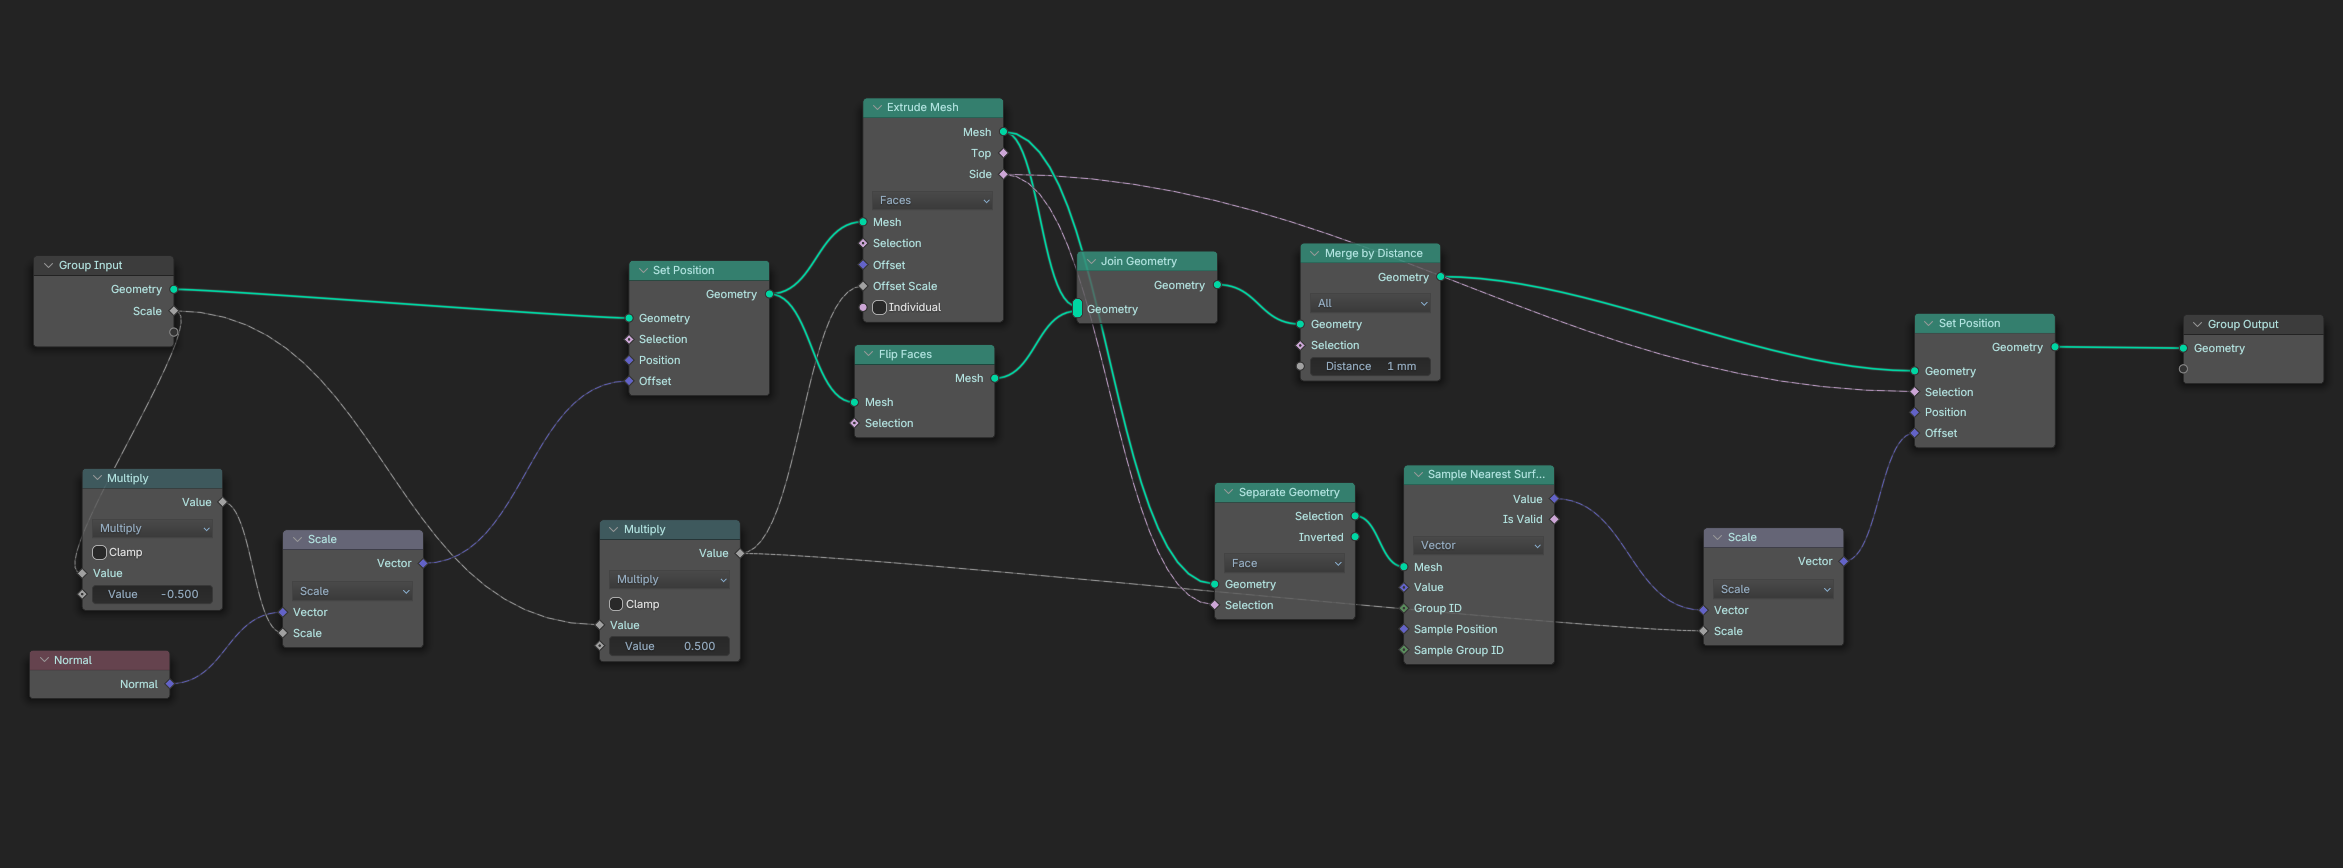Image resolution: width=2343 pixels, height=868 pixels.
Task: Collapse the Join Geometry node with its chevron
Action: pyautogui.click(x=1091, y=262)
